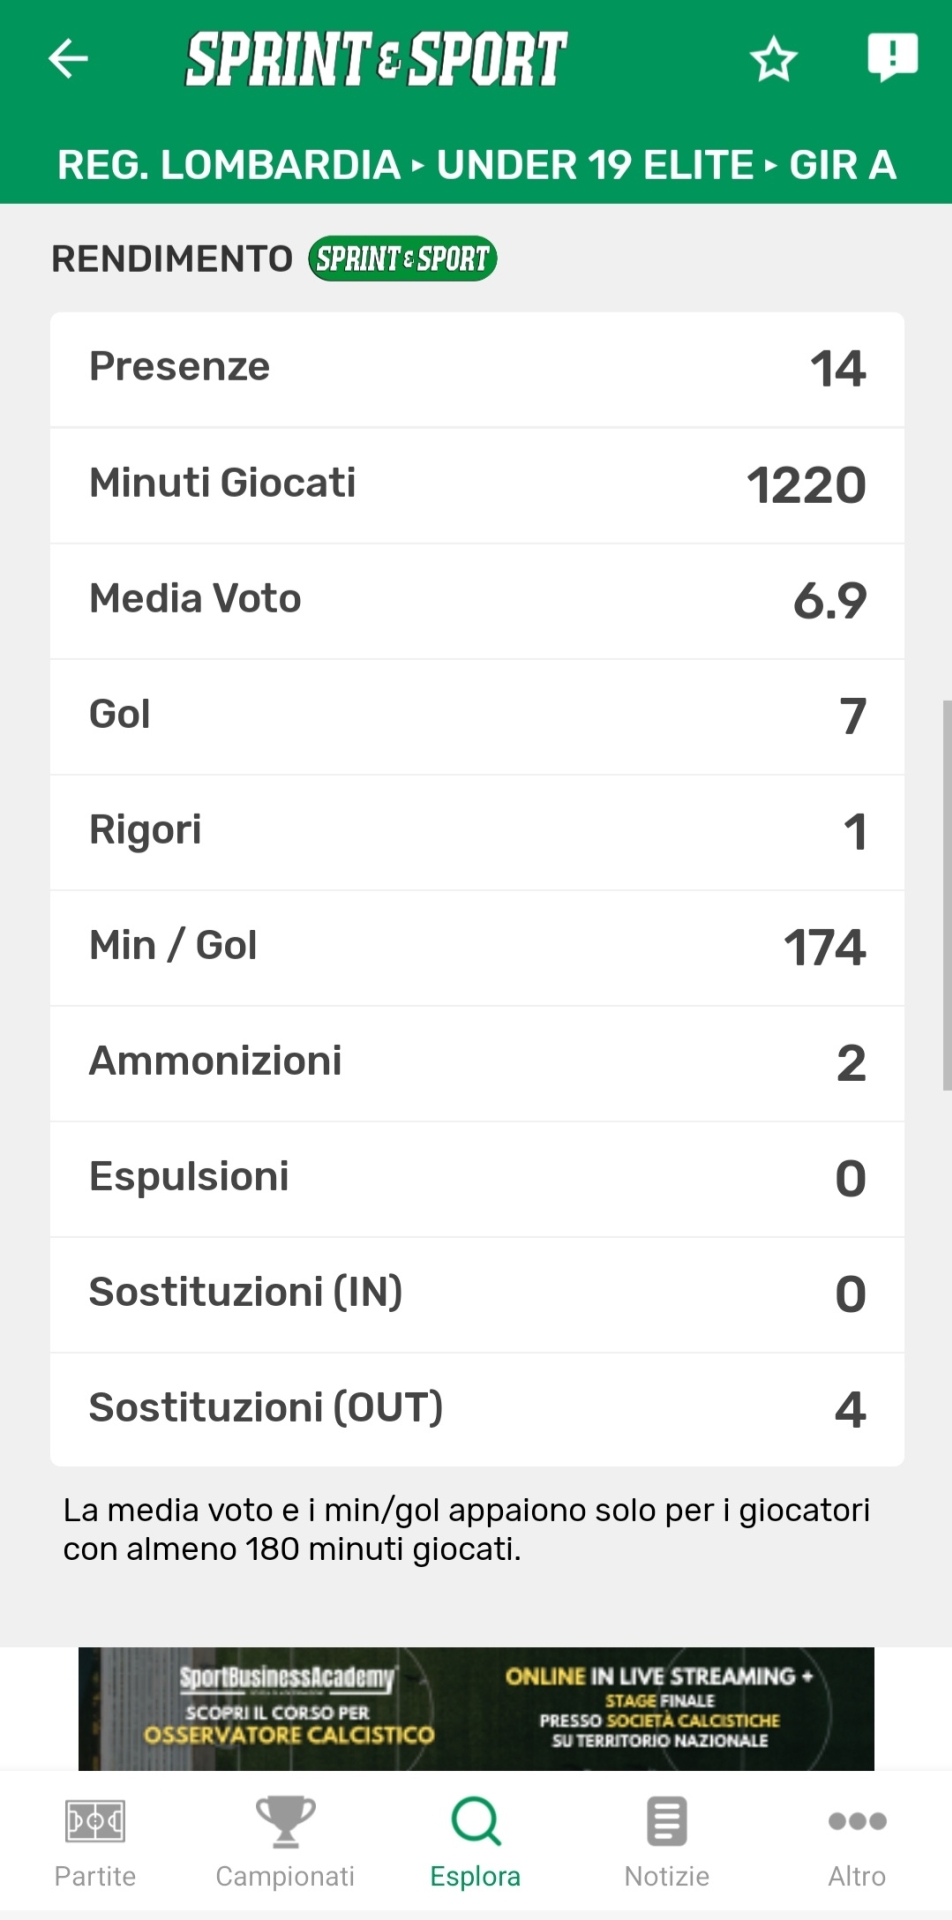Click the Sprint & Sport header logo
Image resolution: width=952 pixels, height=1920 pixels.
(x=376, y=58)
